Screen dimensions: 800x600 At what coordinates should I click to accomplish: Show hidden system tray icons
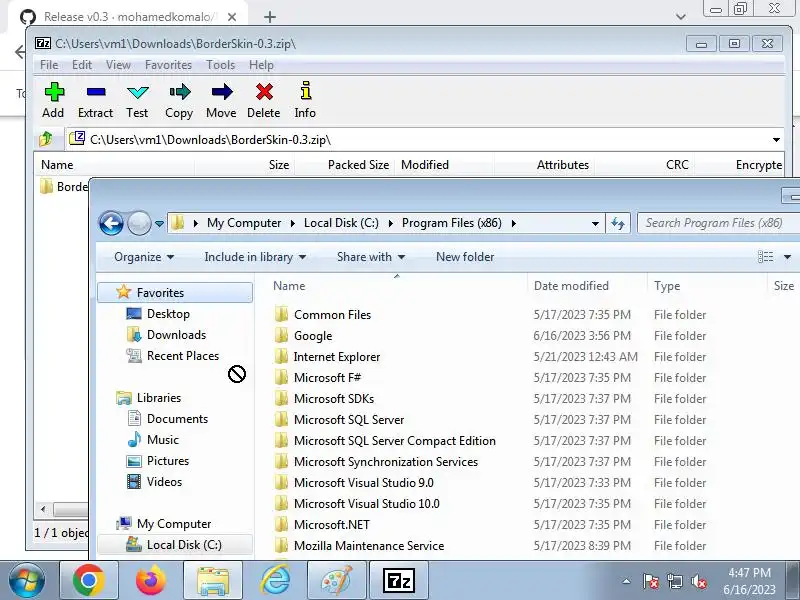(x=627, y=581)
